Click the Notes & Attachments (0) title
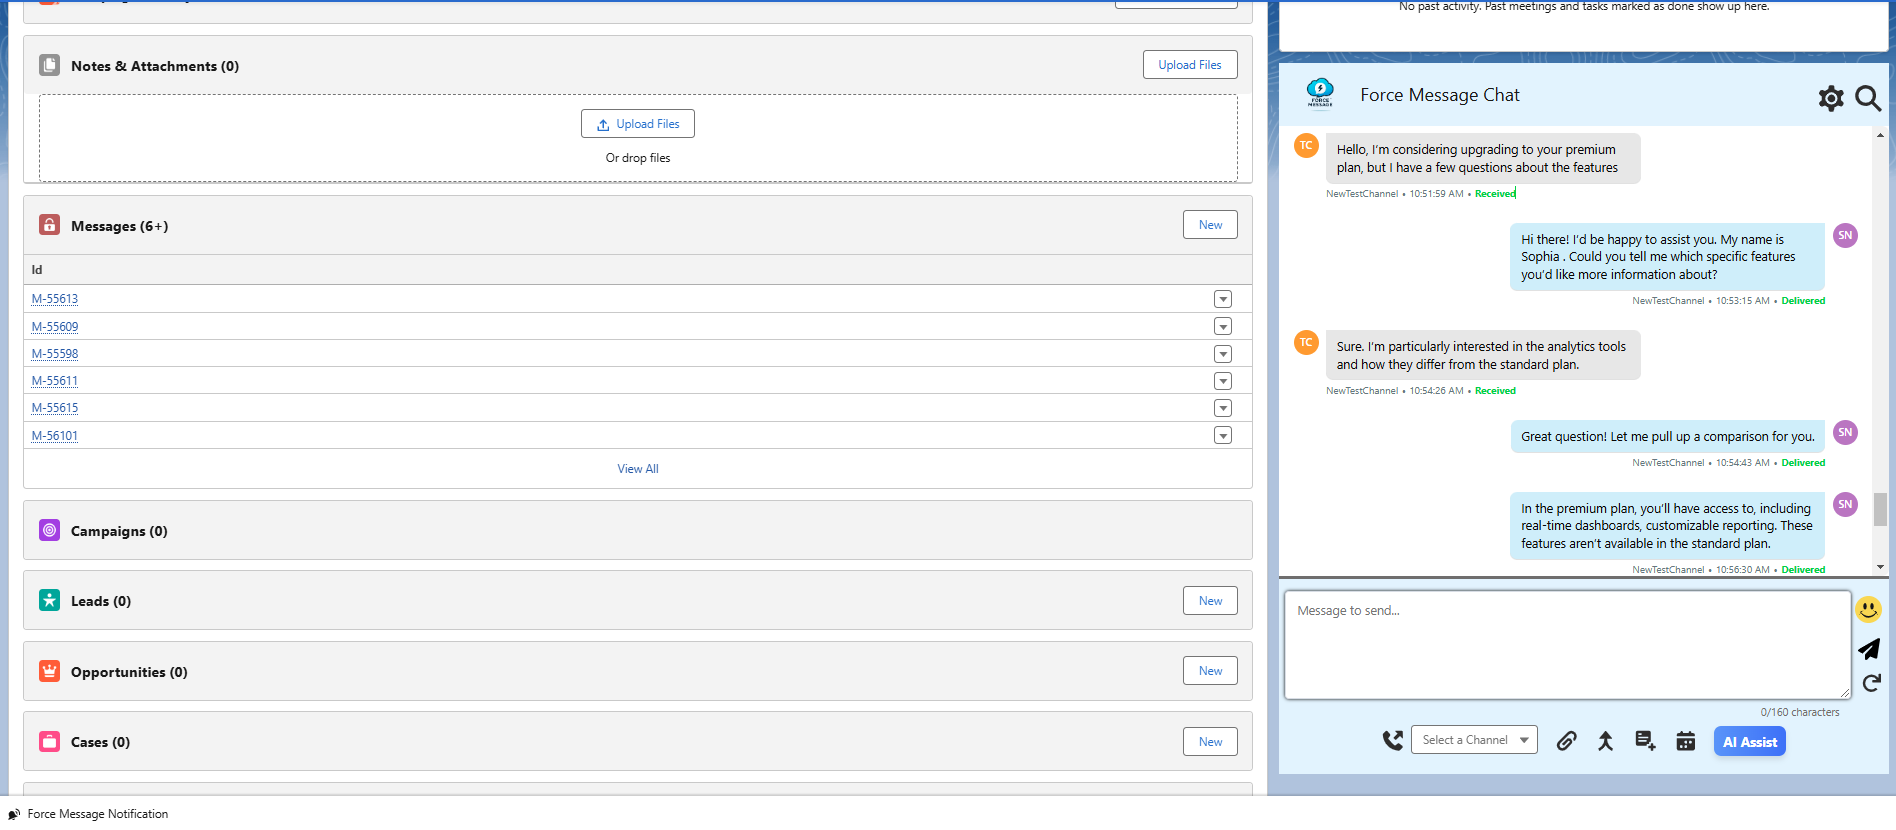Image resolution: width=1896 pixels, height=830 pixels. (155, 66)
